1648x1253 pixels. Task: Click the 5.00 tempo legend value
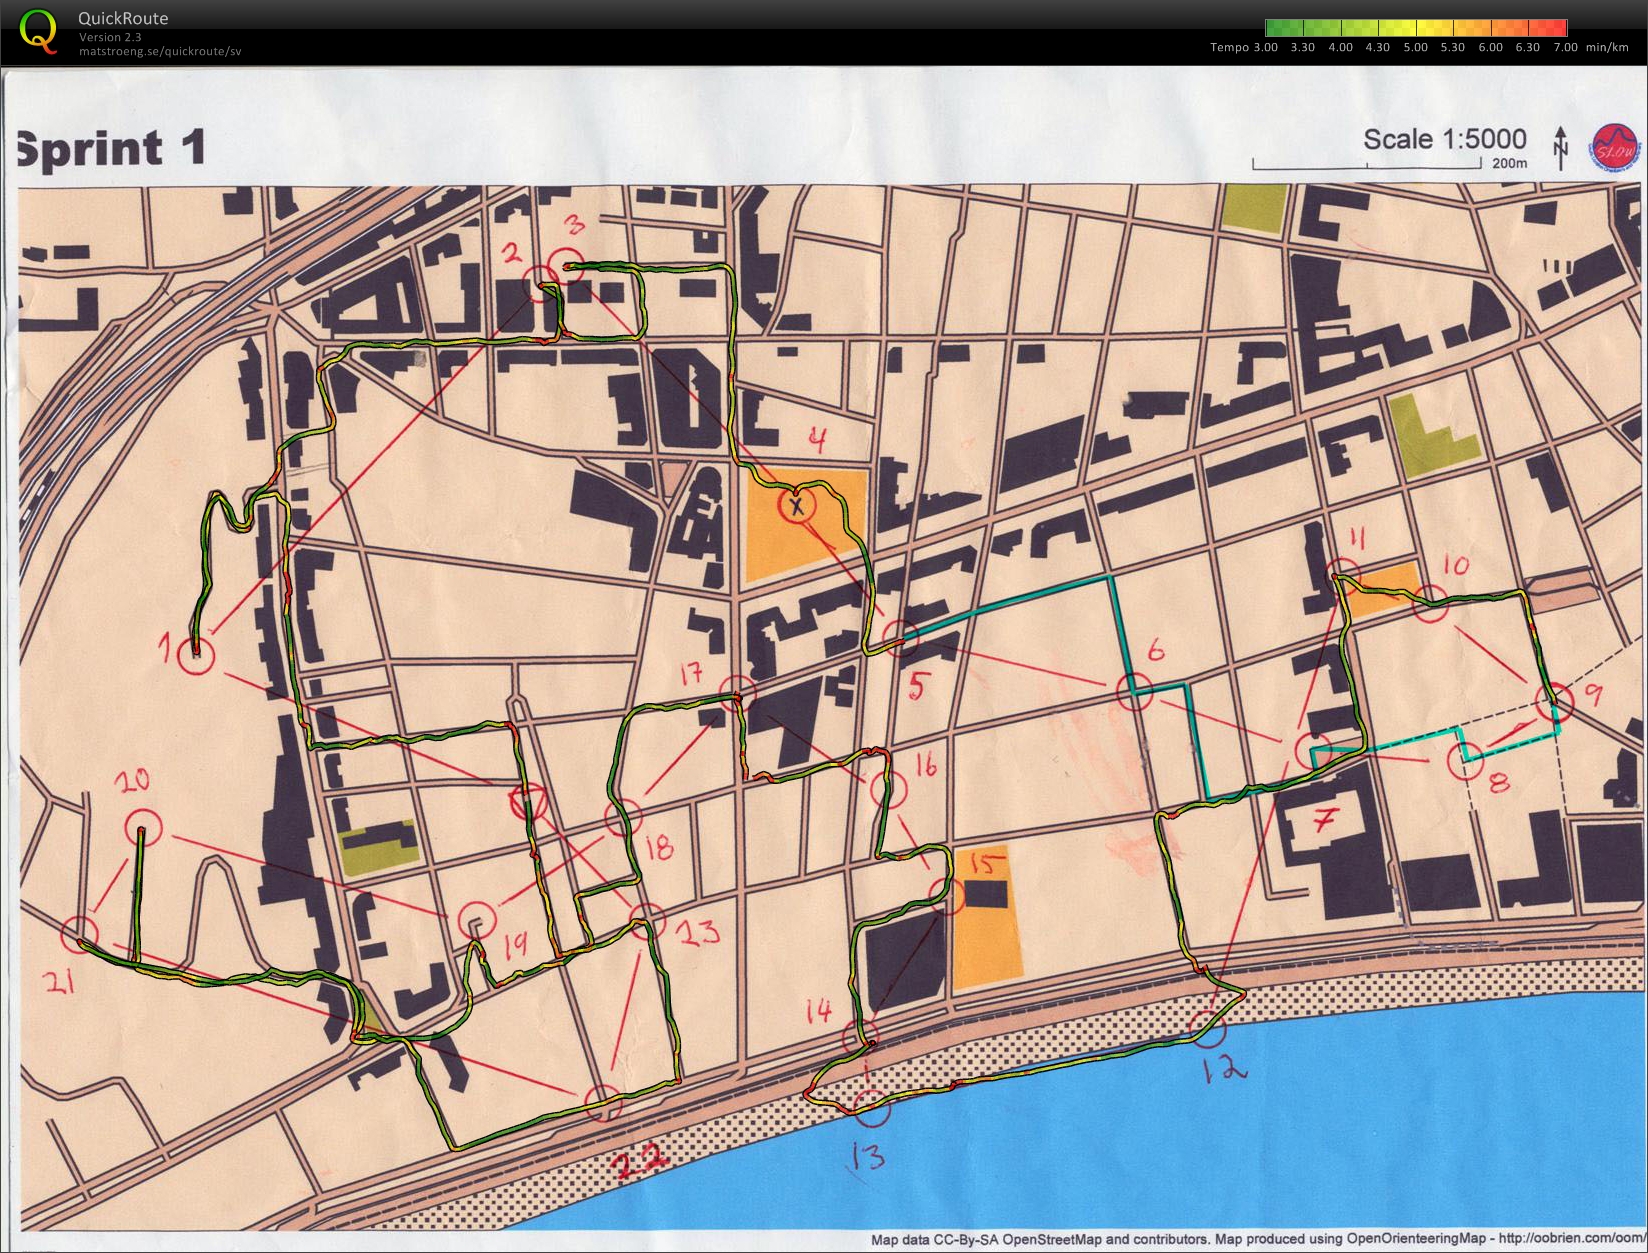tap(1415, 47)
